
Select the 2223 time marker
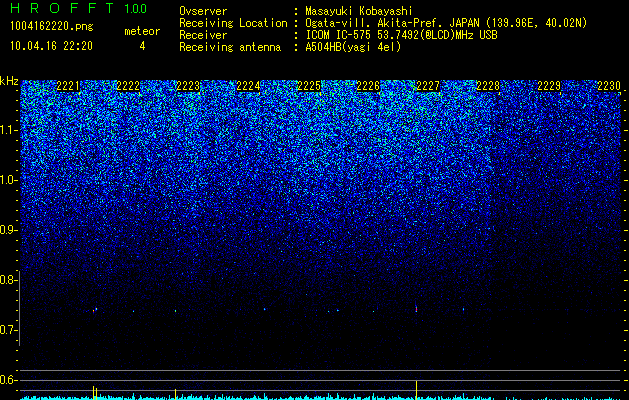click(x=188, y=86)
